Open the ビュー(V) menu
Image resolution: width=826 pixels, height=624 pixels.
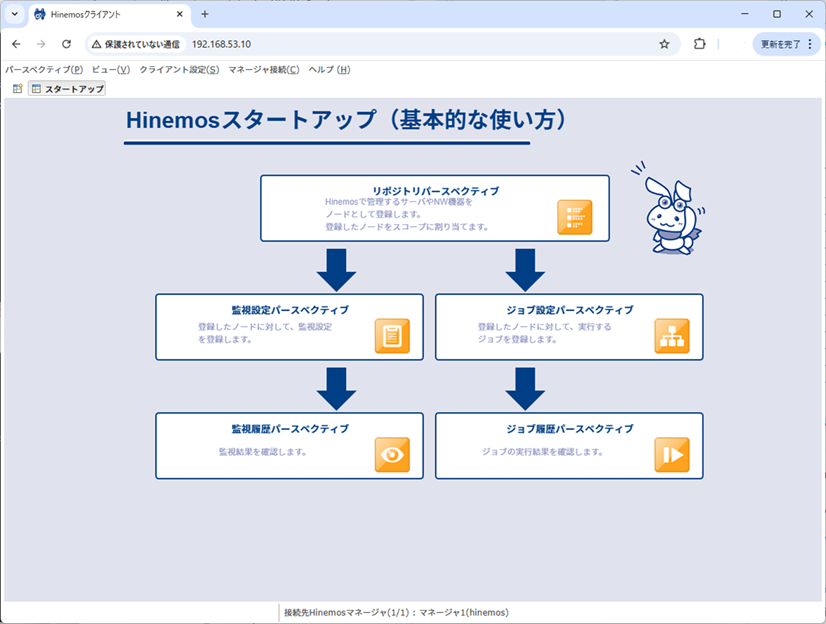coord(110,70)
